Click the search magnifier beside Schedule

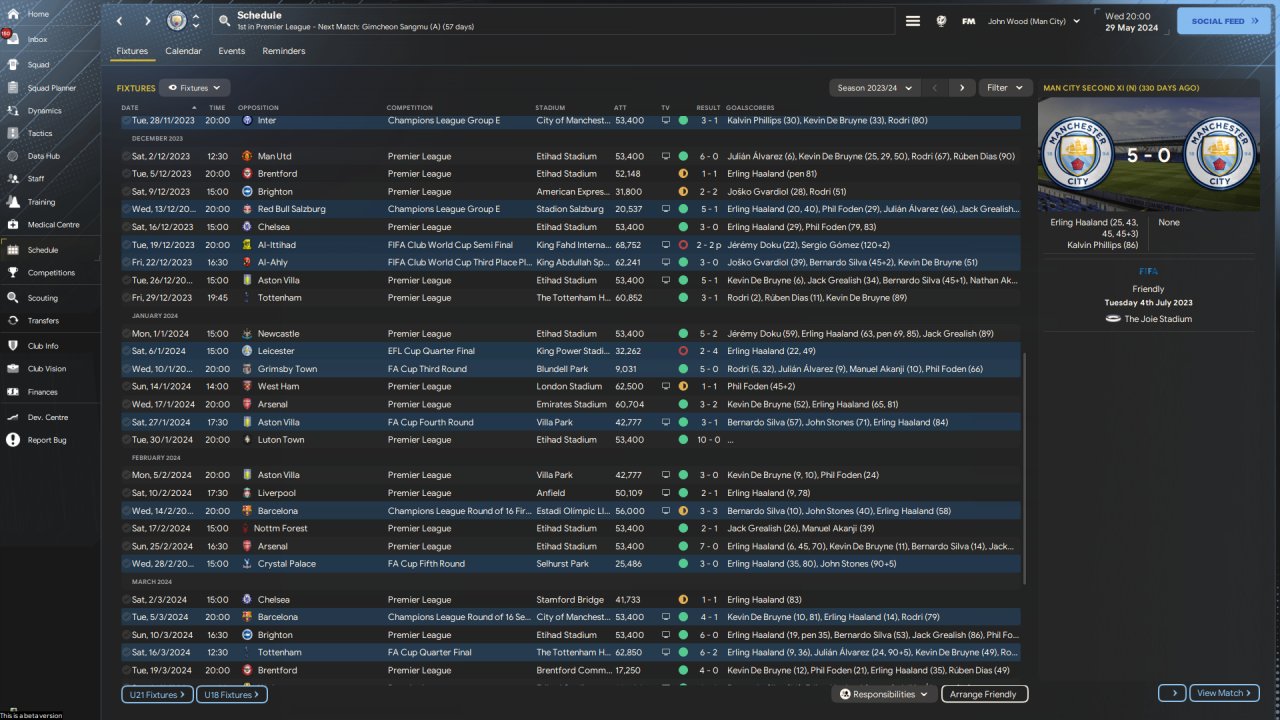tap(223, 21)
